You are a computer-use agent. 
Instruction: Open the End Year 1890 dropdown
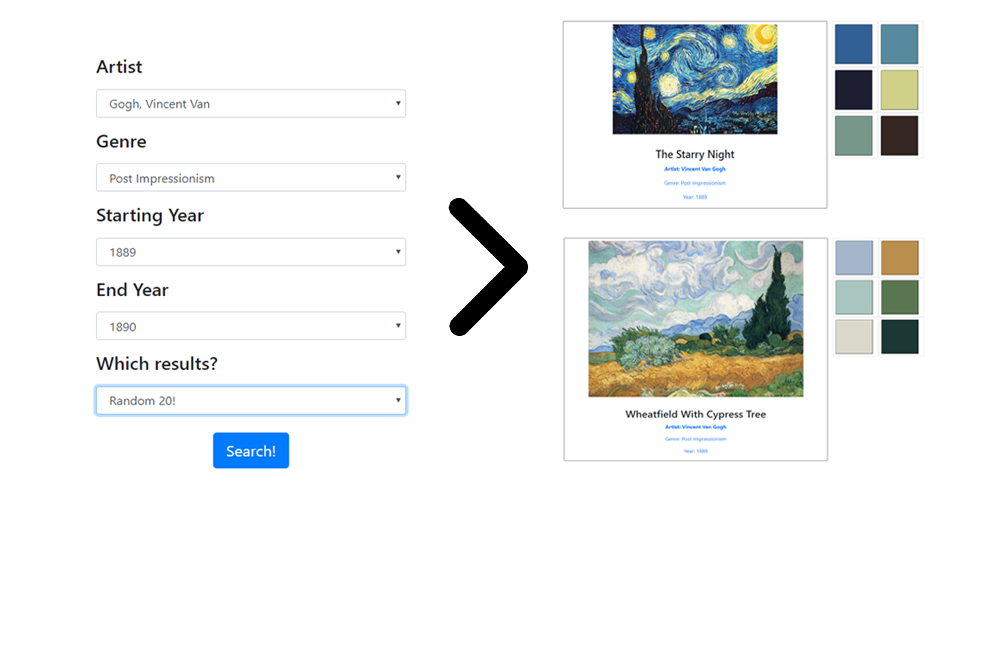point(251,326)
